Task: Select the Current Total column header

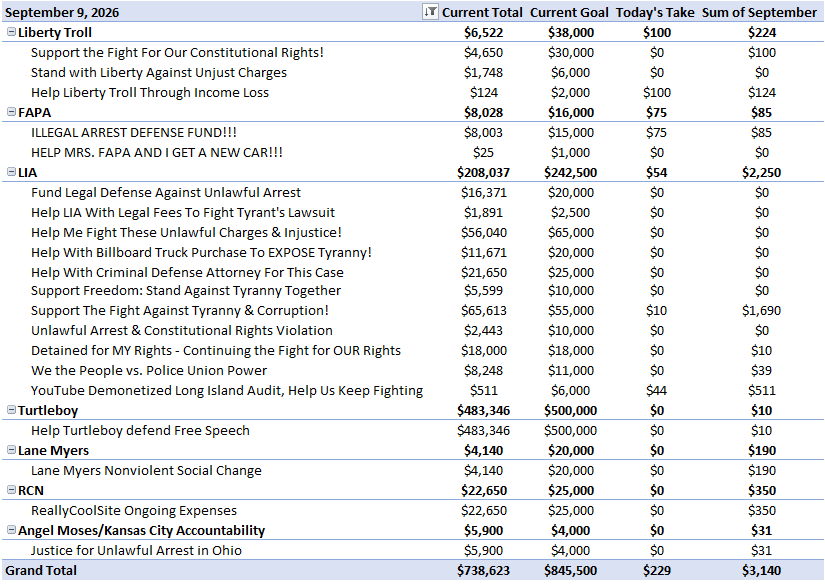Action: 482,12
